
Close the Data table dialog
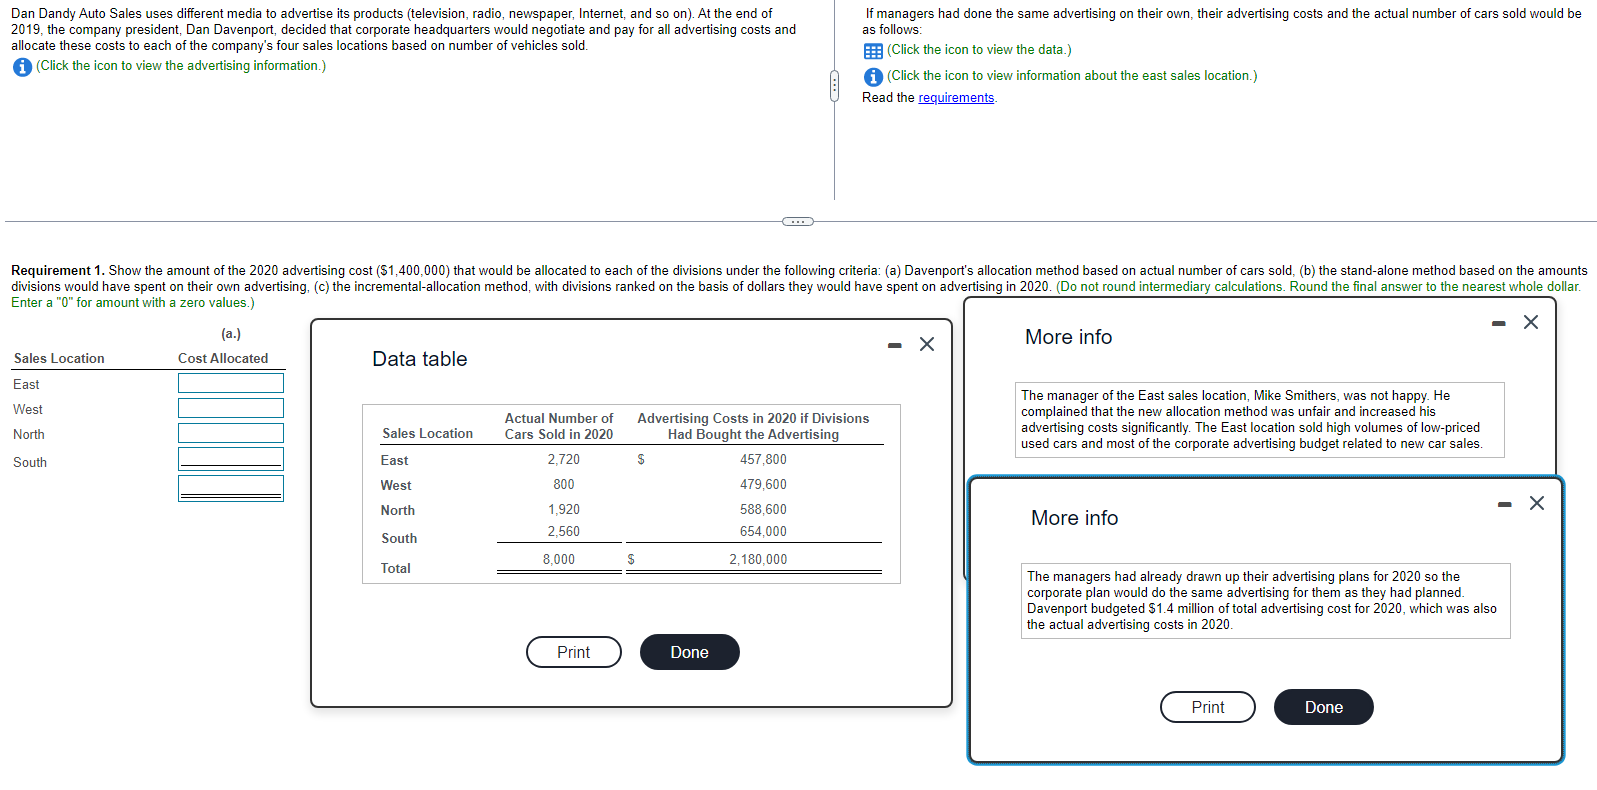click(x=927, y=344)
